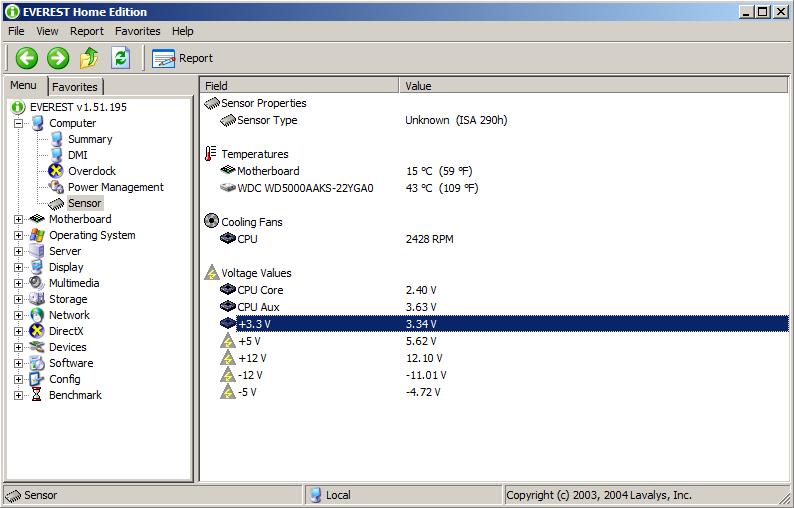
Task: Expand the Software tree node
Action: point(18,364)
